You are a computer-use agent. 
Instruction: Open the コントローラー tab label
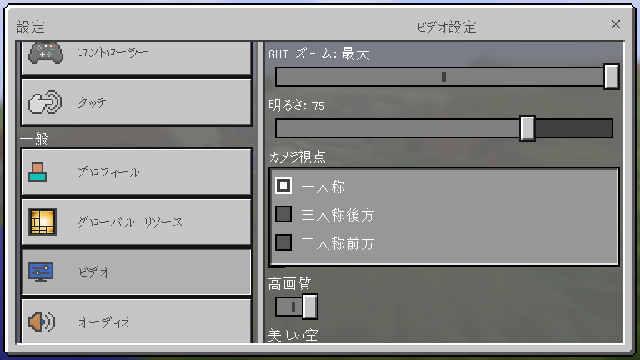click(x=113, y=53)
